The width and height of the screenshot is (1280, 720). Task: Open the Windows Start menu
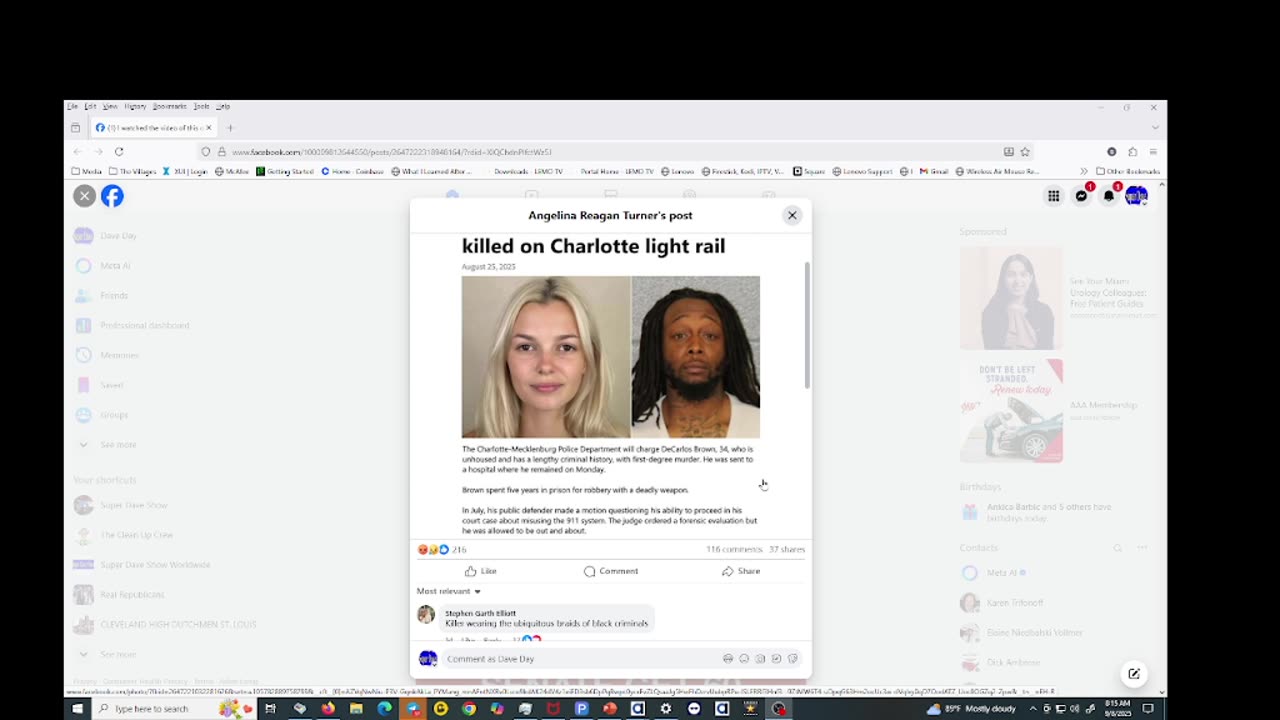[77, 709]
